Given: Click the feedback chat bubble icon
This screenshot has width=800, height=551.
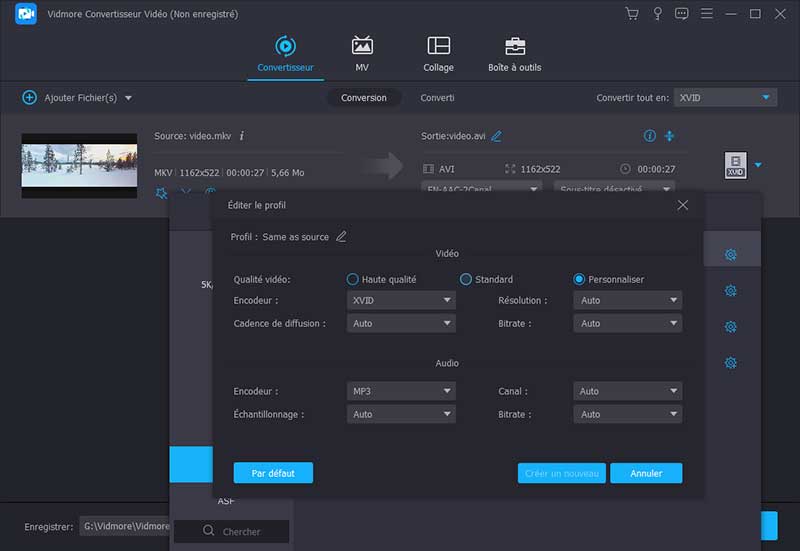Looking at the screenshot, I should pos(681,14).
